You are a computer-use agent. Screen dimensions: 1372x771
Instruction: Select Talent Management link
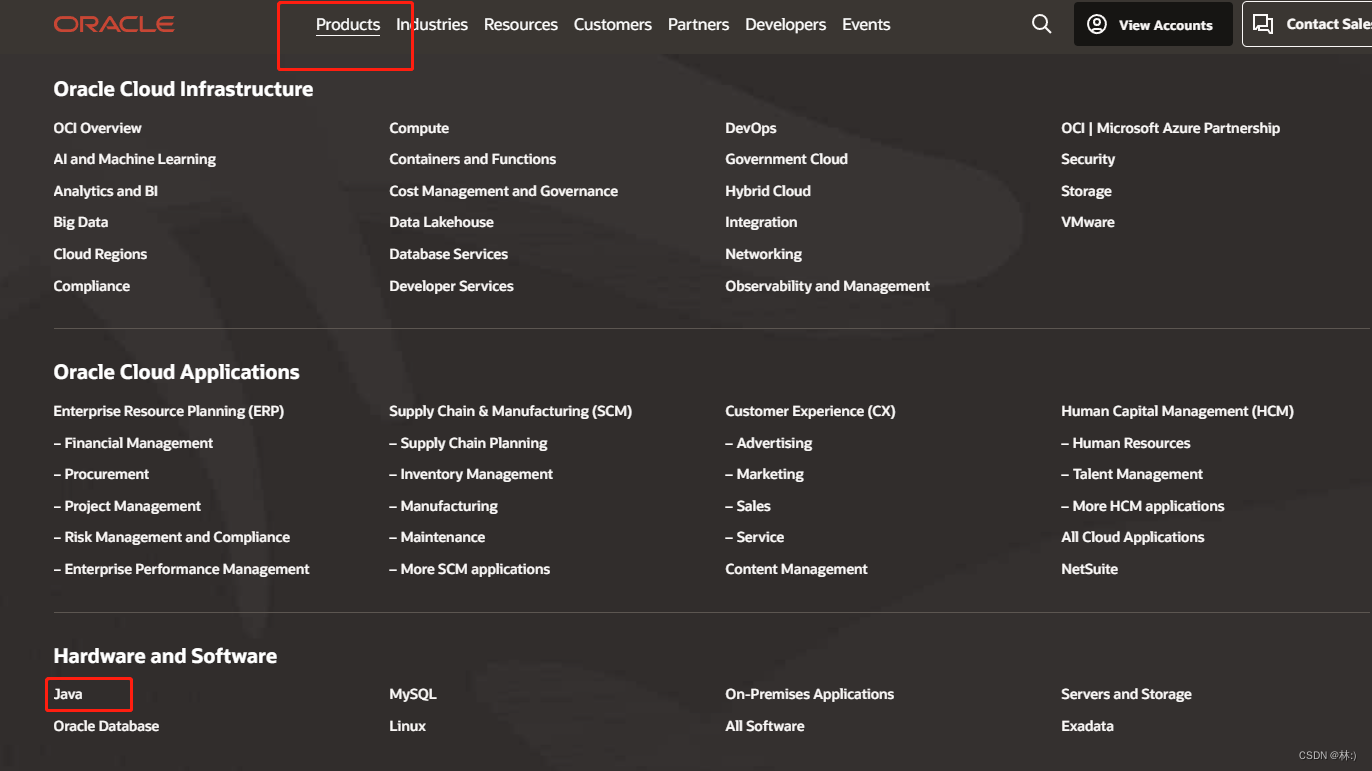click(1132, 474)
